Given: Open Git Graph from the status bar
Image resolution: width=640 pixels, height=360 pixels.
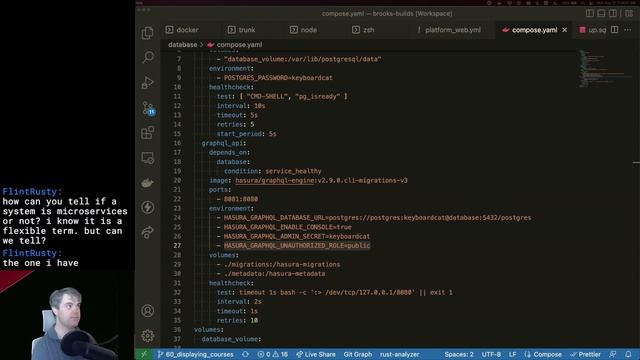Looking at the screenshot, I should tap(358, 354).
